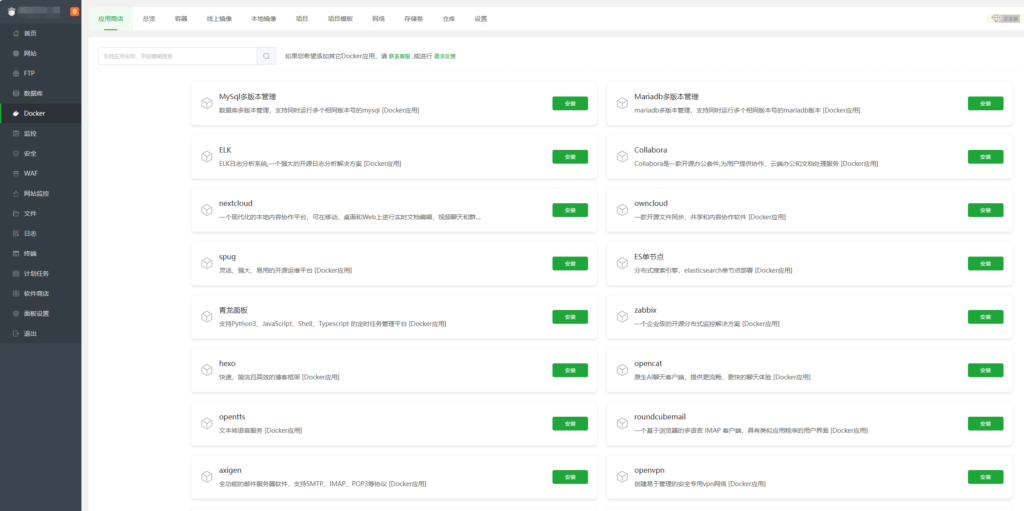Image resolution: width=1024 pixels, height=511 pixels.
Task: Focus the application search input field
Action: [177, 56]
